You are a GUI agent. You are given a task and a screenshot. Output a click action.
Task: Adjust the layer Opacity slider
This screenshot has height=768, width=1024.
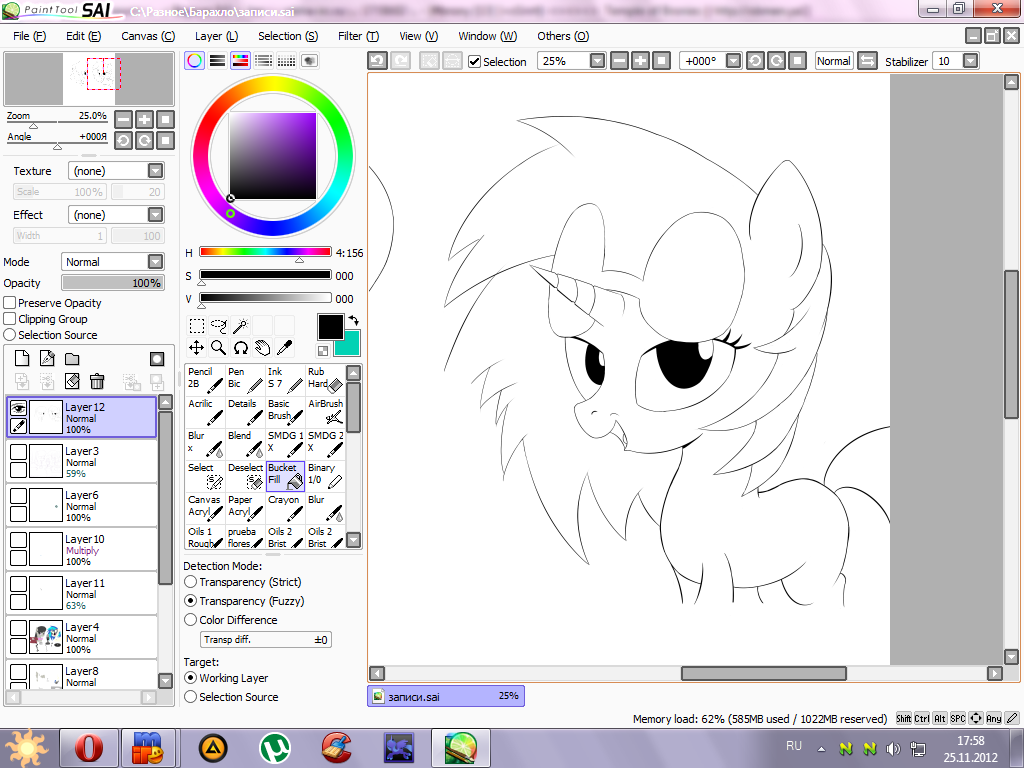[x=112, y=283]
